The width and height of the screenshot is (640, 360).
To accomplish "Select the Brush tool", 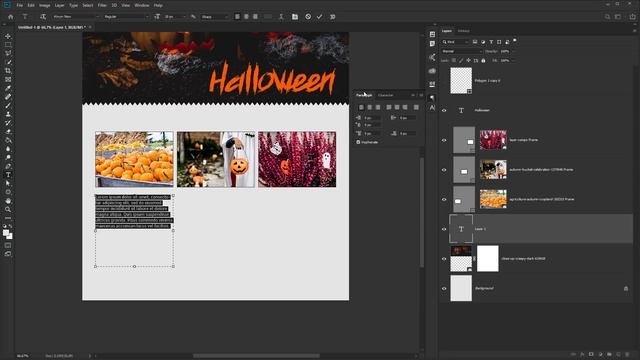I will coord(8,105).
